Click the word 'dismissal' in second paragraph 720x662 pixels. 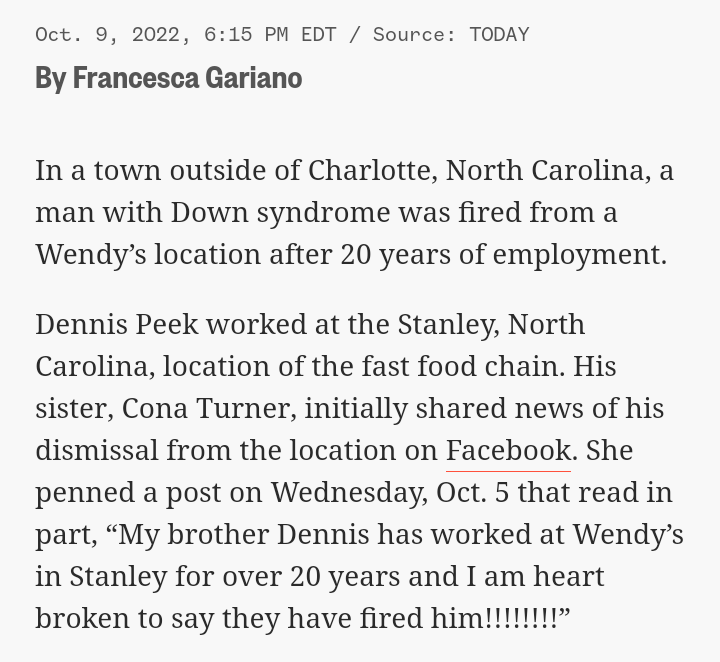point(96,451)
